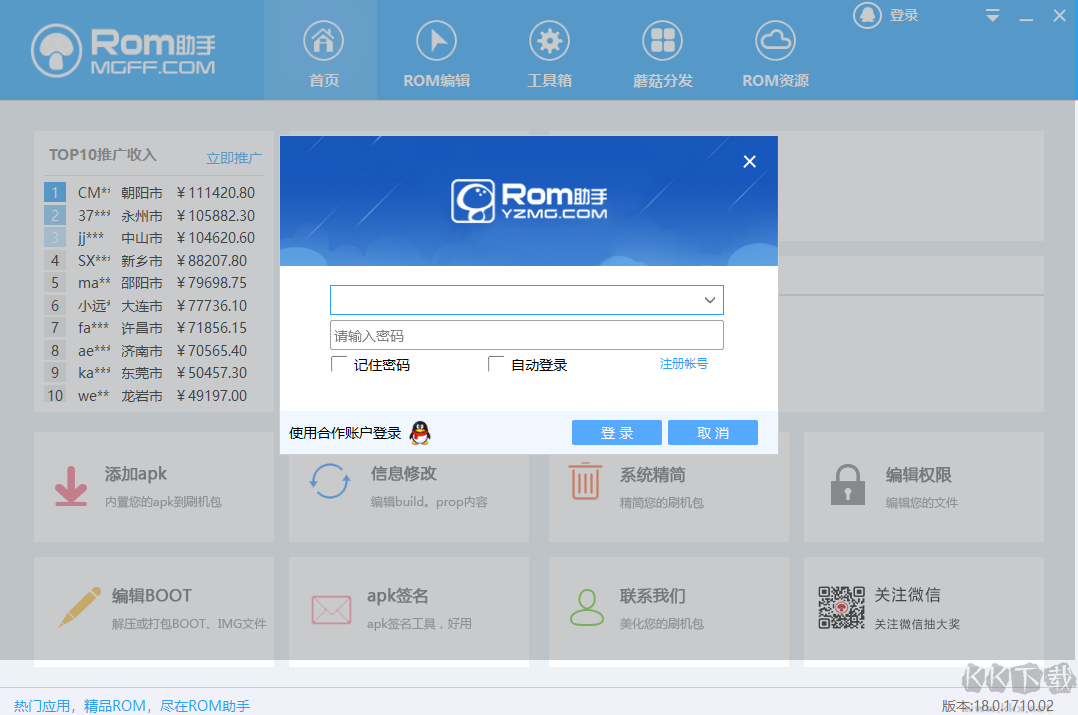Click the 东莞市 ¥50457.30 row
1078x715 pixels.
point(150,373)
